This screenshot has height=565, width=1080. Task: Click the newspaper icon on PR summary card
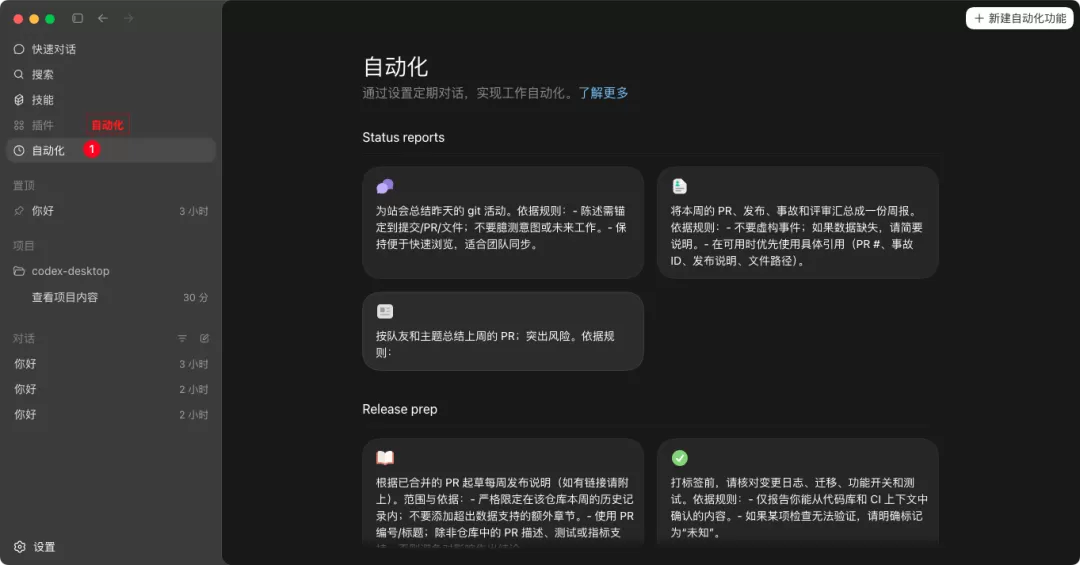click(385, 311)
